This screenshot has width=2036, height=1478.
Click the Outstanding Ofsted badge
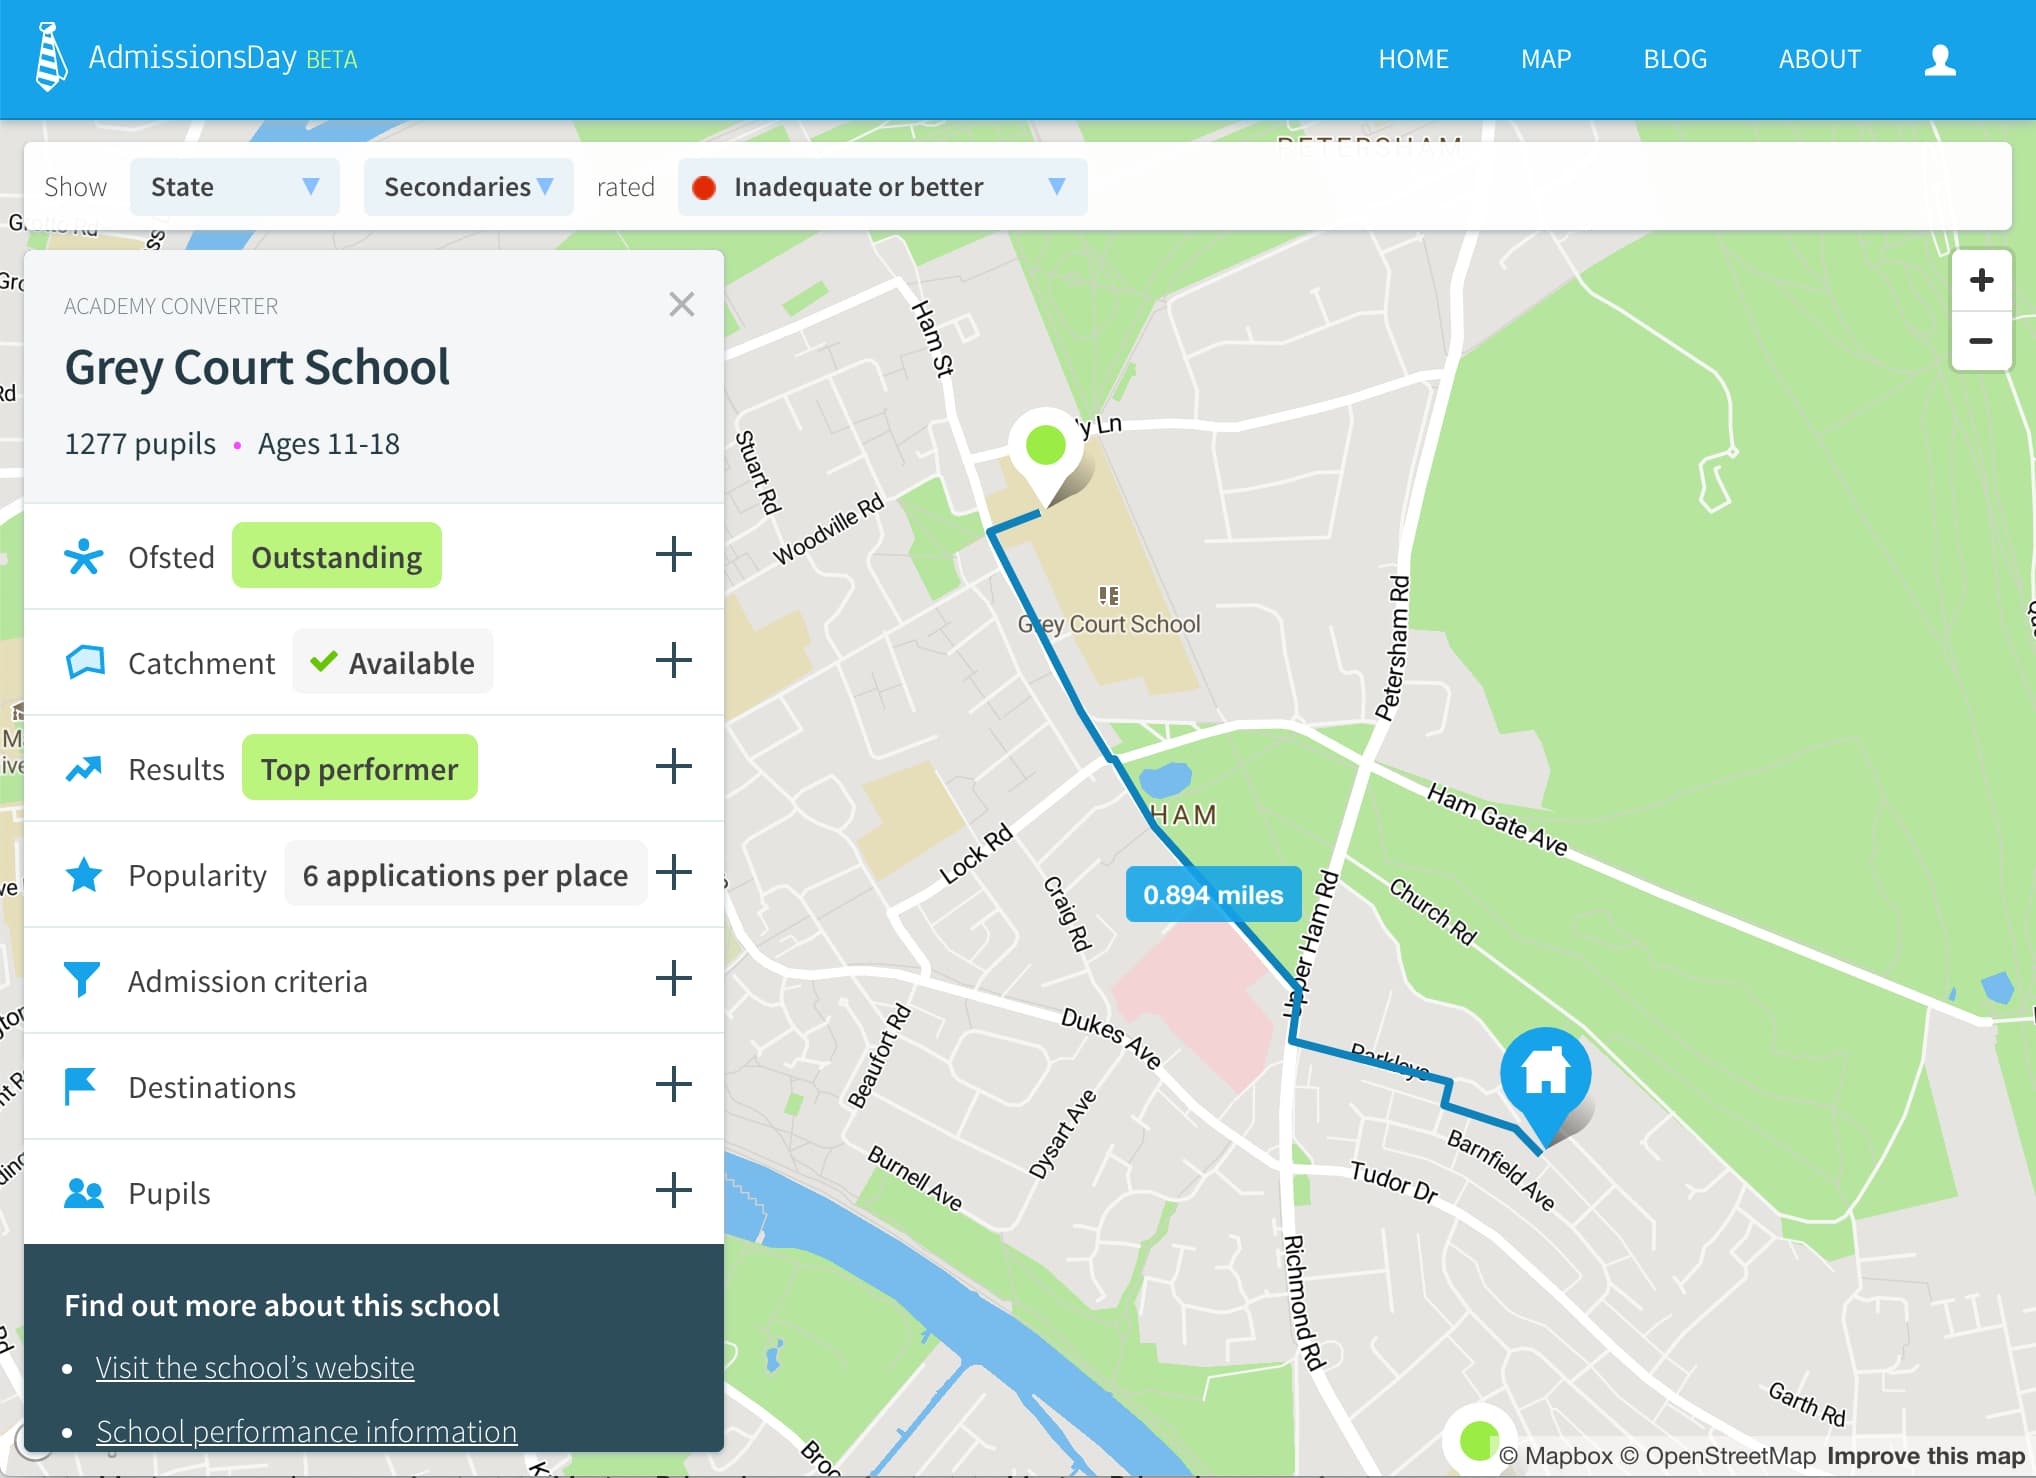point(337,556)
